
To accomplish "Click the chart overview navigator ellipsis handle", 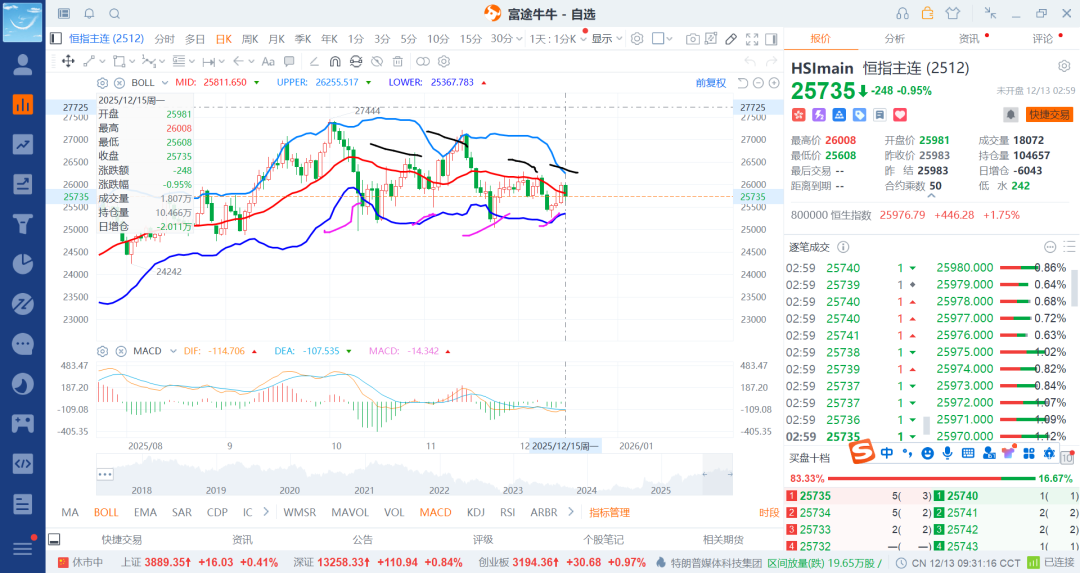I will coord(105,475).
